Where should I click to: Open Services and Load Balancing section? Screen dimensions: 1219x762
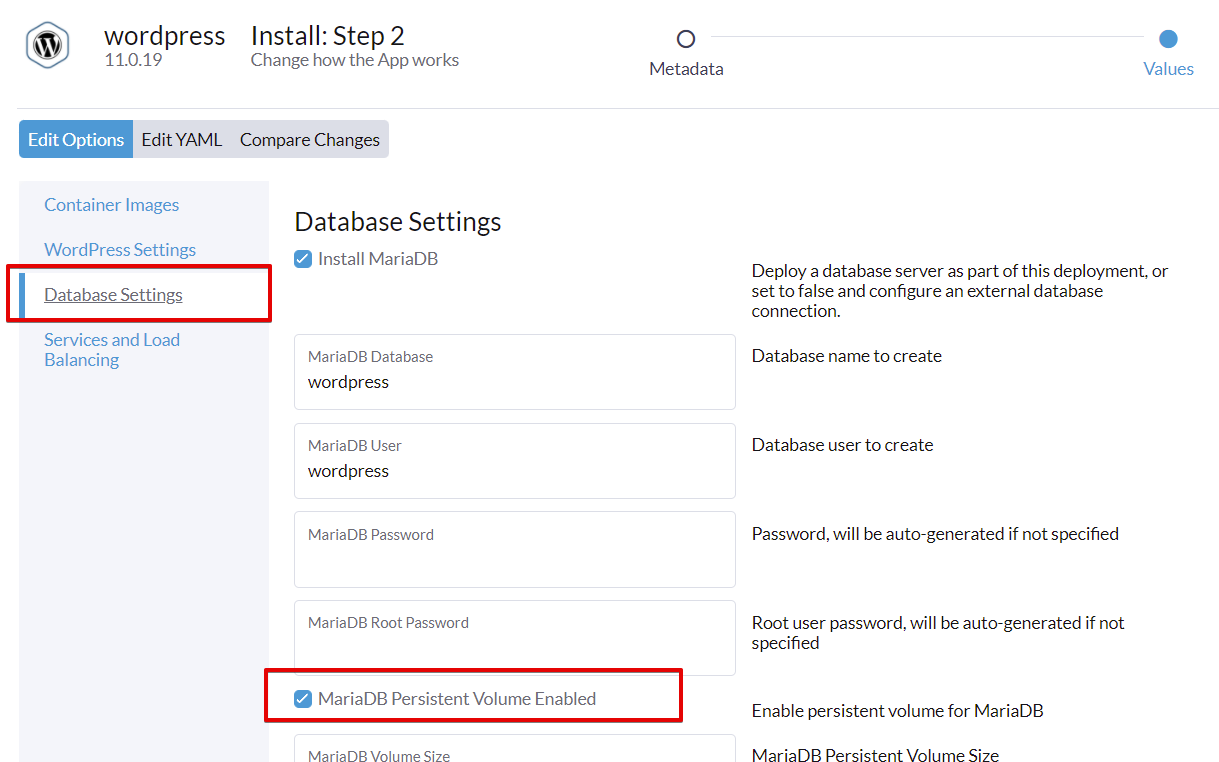pyautogui.click(x=112, y=350)
